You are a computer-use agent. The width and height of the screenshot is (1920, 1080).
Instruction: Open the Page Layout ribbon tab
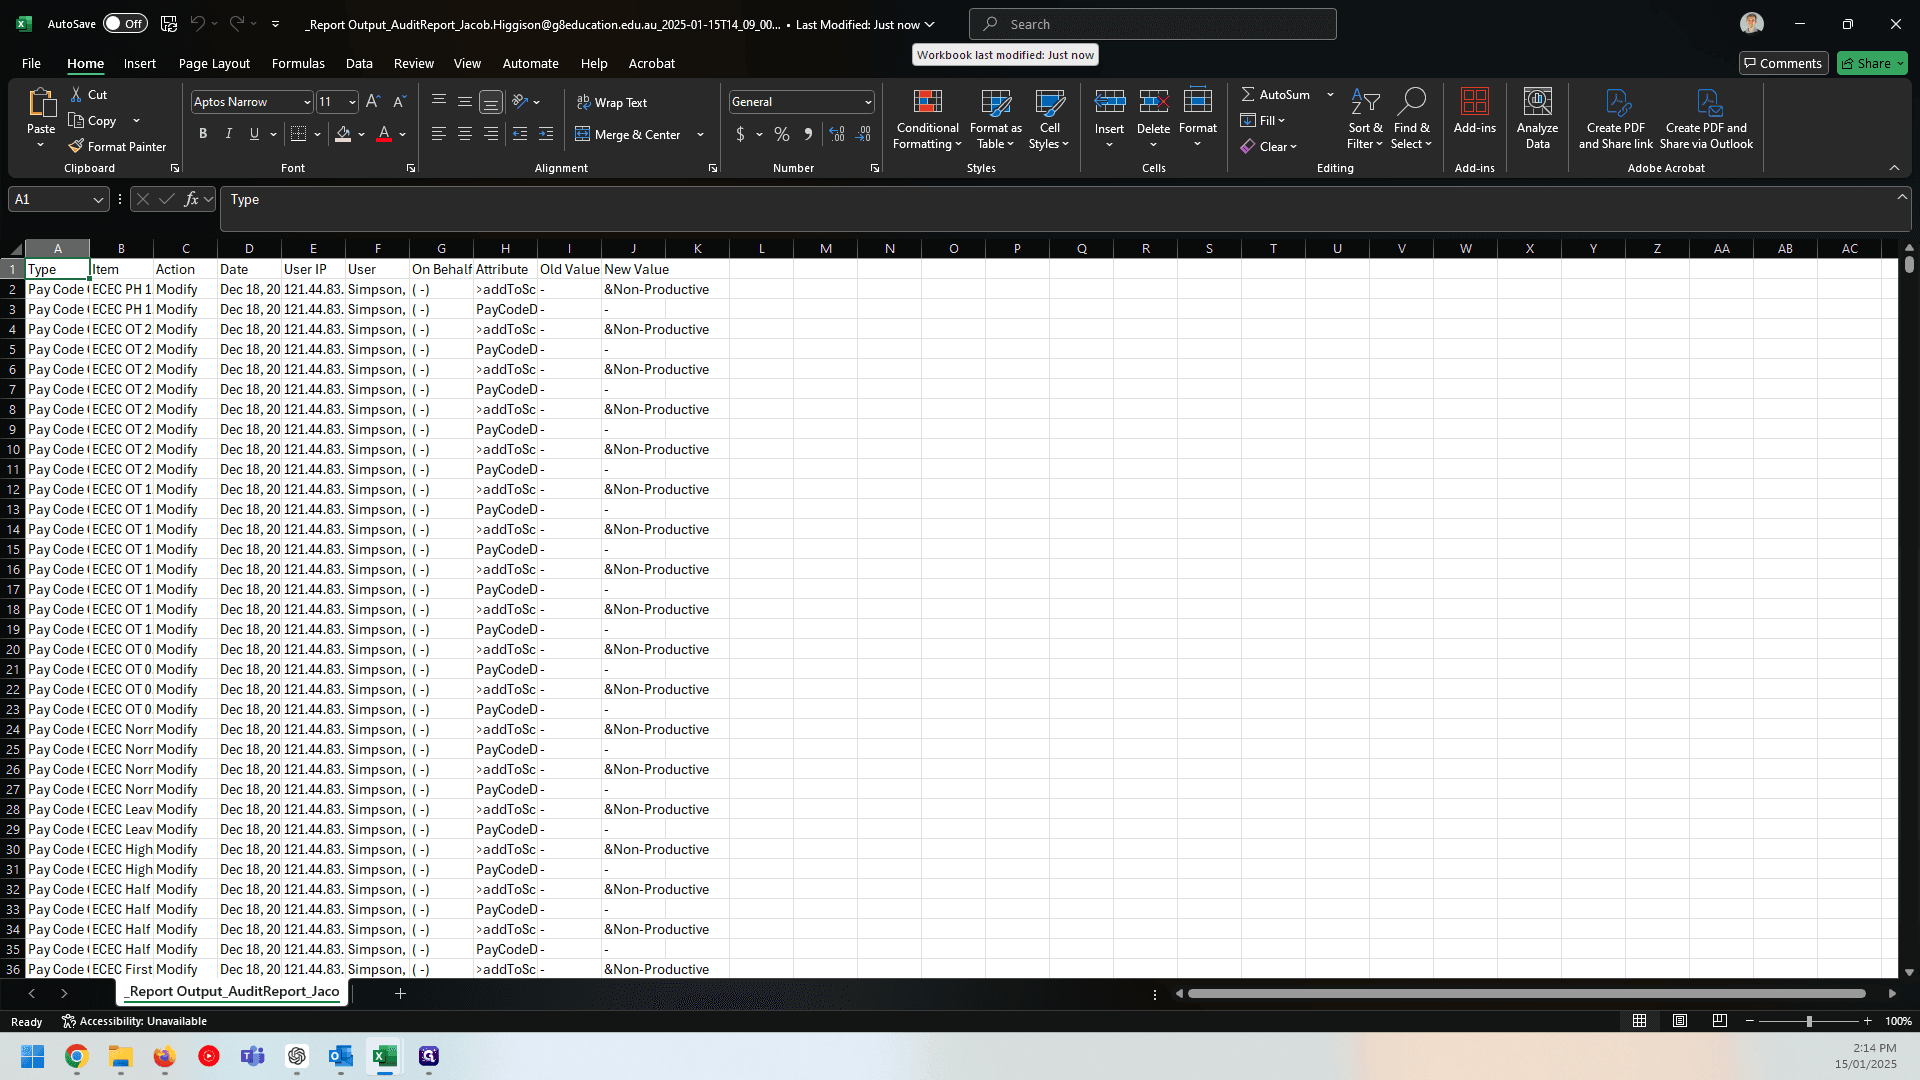(x=214, y=63)
